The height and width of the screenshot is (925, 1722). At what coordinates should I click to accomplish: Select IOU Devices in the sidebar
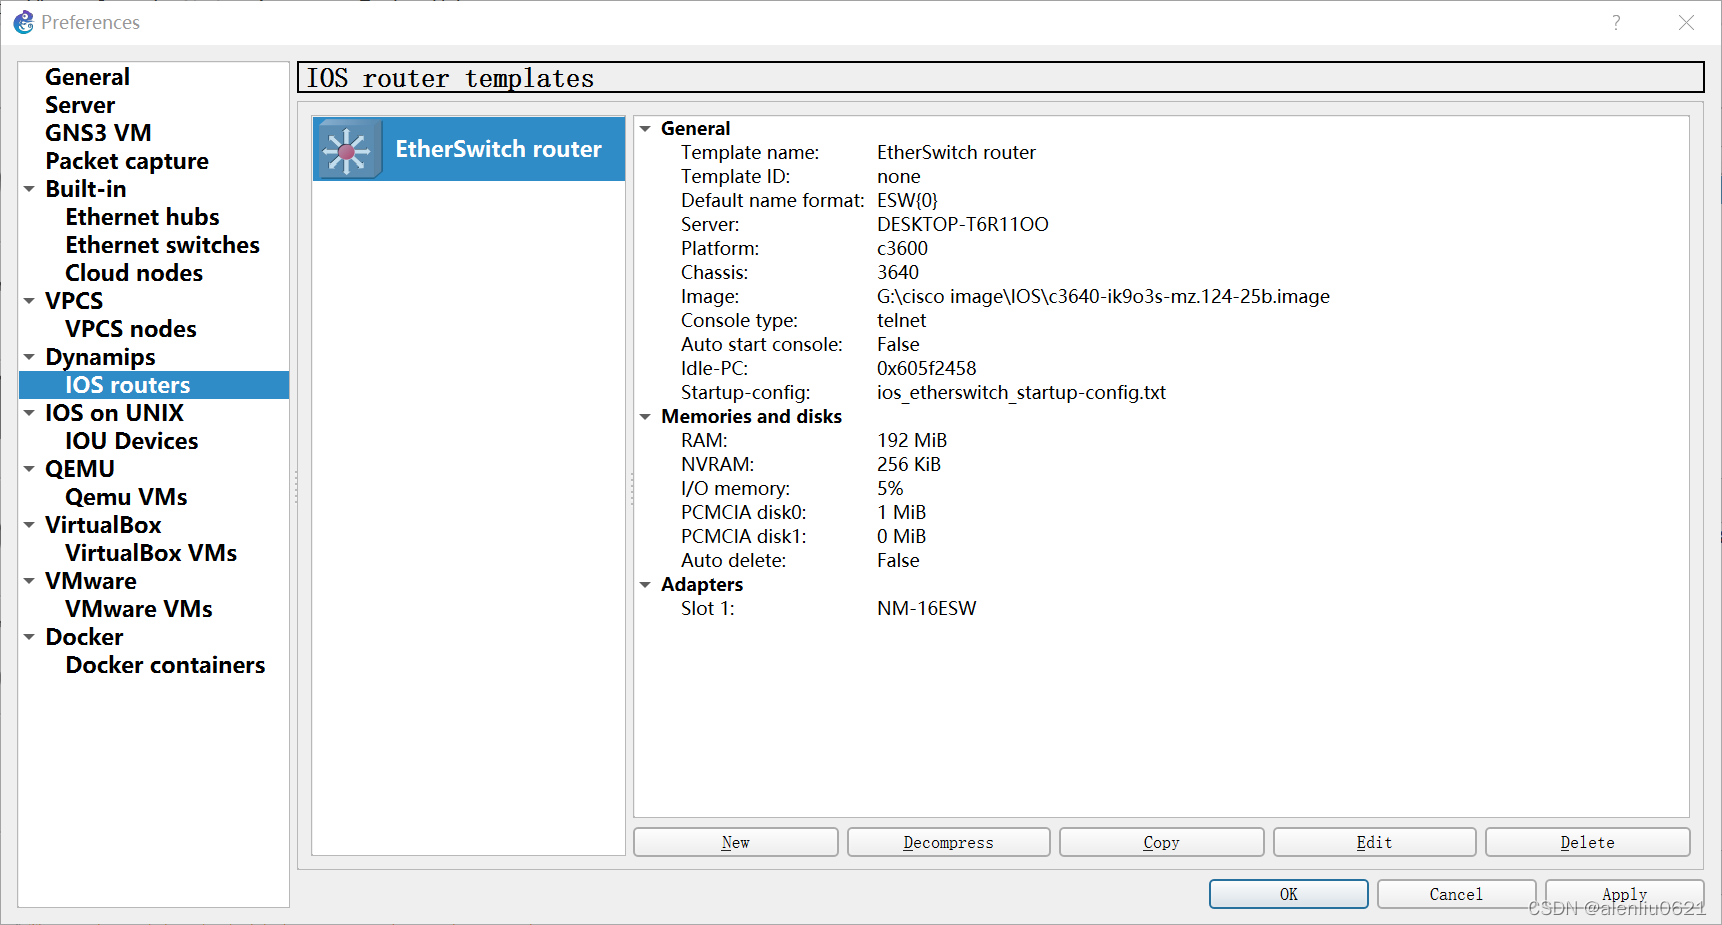point(132,441)
